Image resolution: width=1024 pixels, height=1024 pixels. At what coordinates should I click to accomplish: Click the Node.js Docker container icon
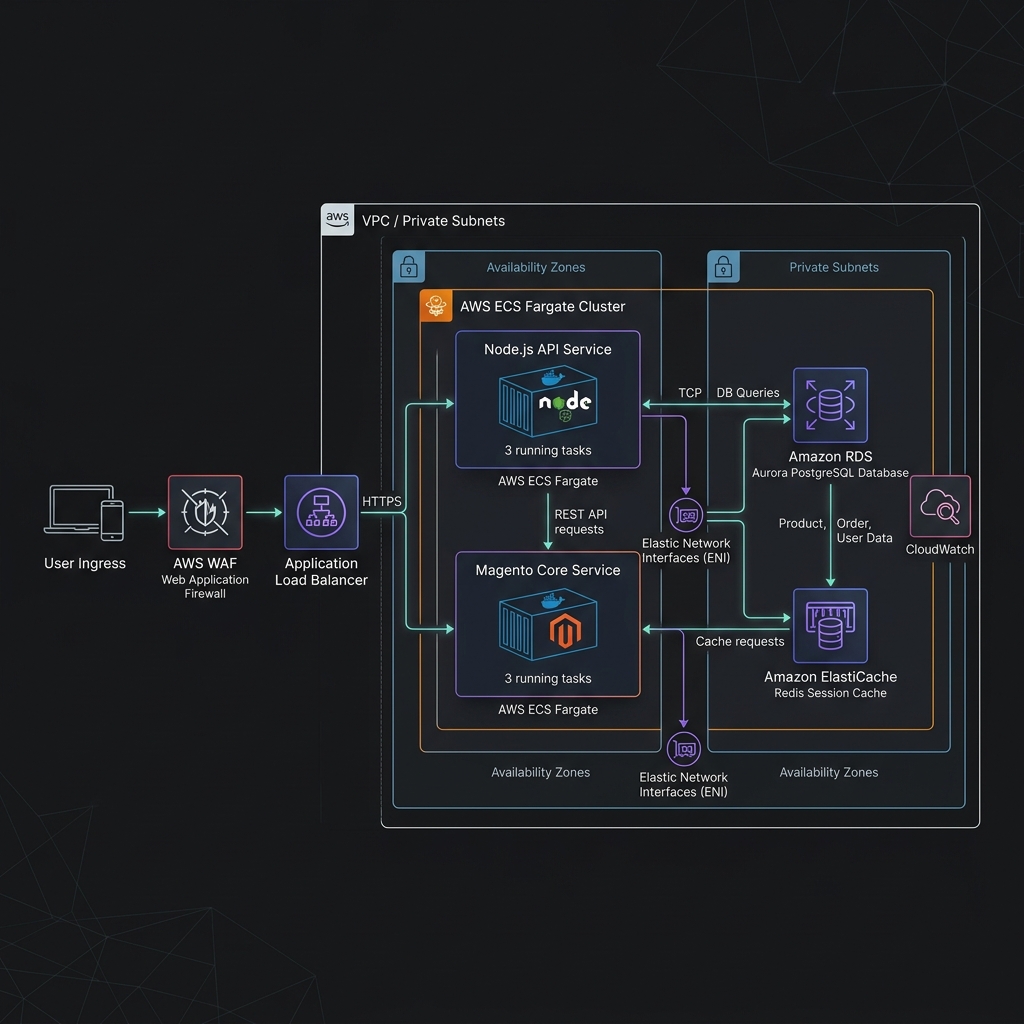pyautogui.click(x=548, y=402)
